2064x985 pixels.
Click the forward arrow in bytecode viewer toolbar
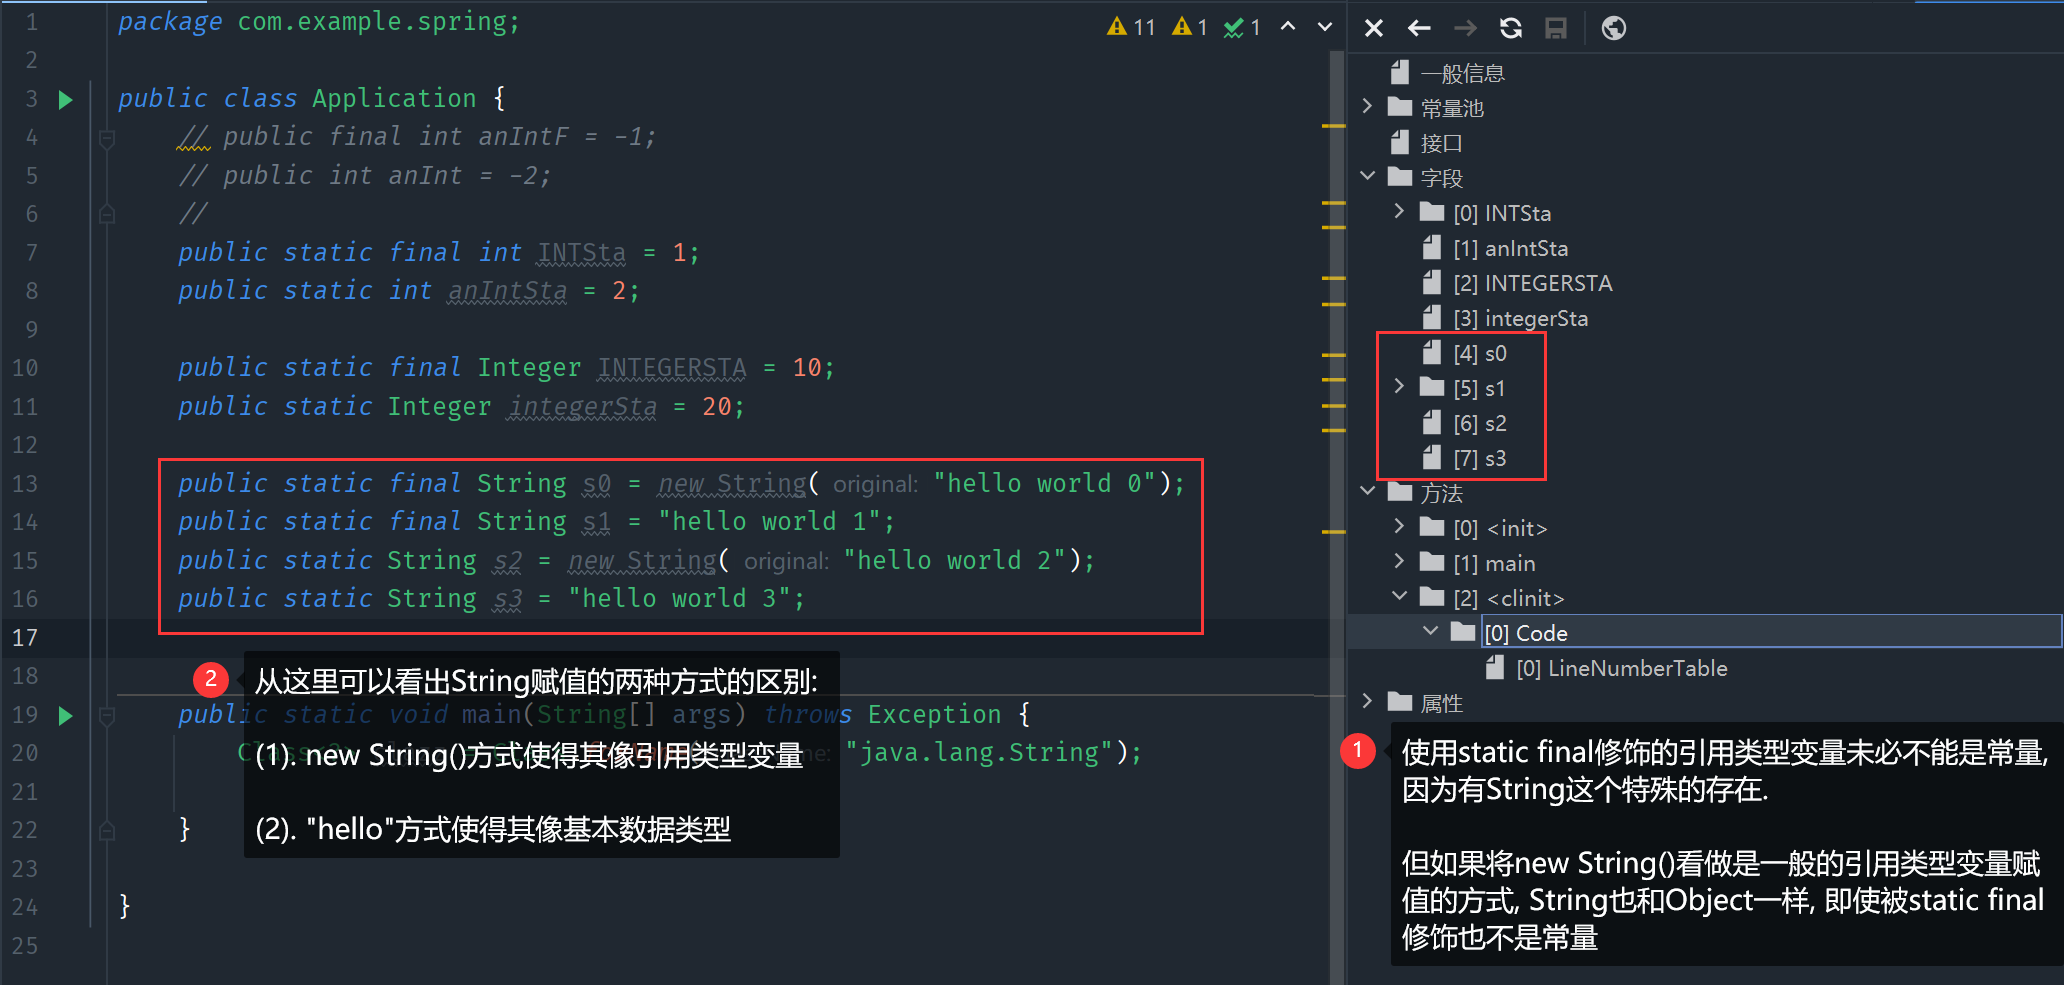pyautogui.click(x=1465, y=28)
